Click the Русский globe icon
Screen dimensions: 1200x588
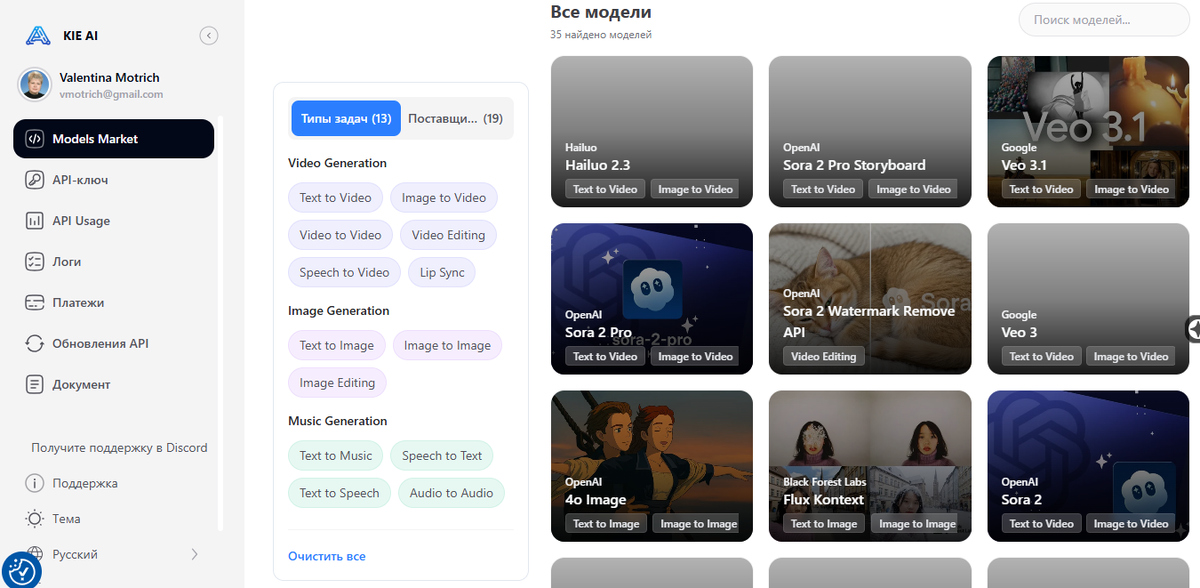click(35, 554)
